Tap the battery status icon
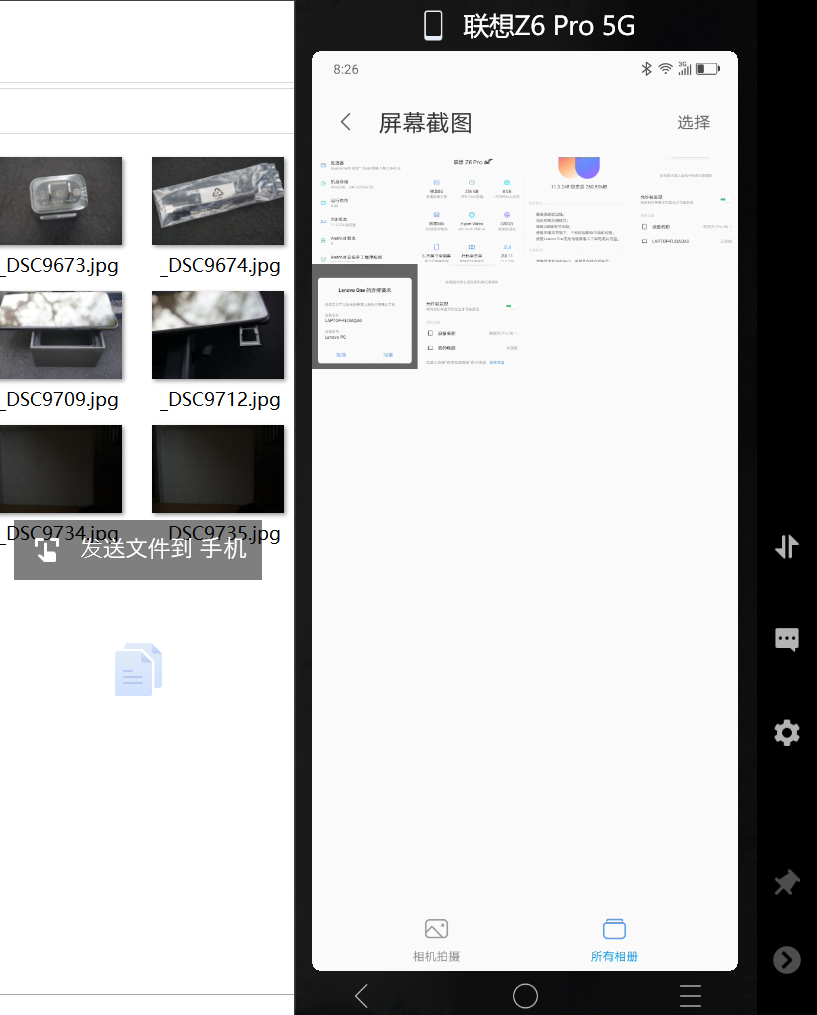 click(x=708, y=69)
